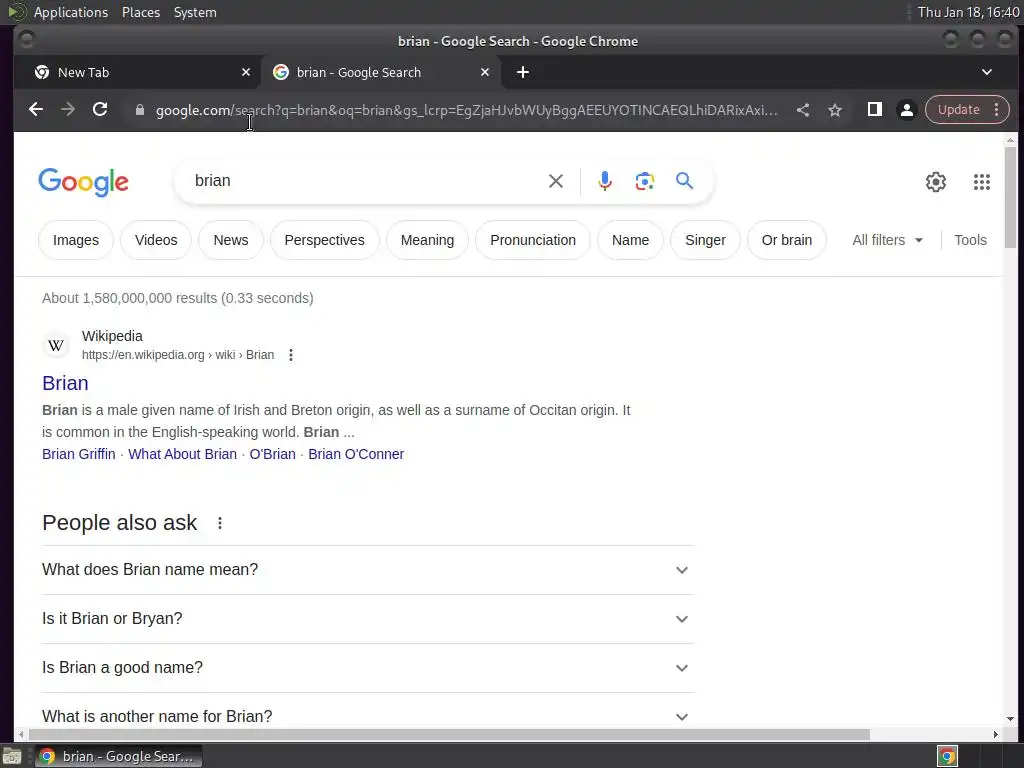Select the Perspectives filter chip
The height and width of the screenshot is (768, 1024).
point(325,240)
